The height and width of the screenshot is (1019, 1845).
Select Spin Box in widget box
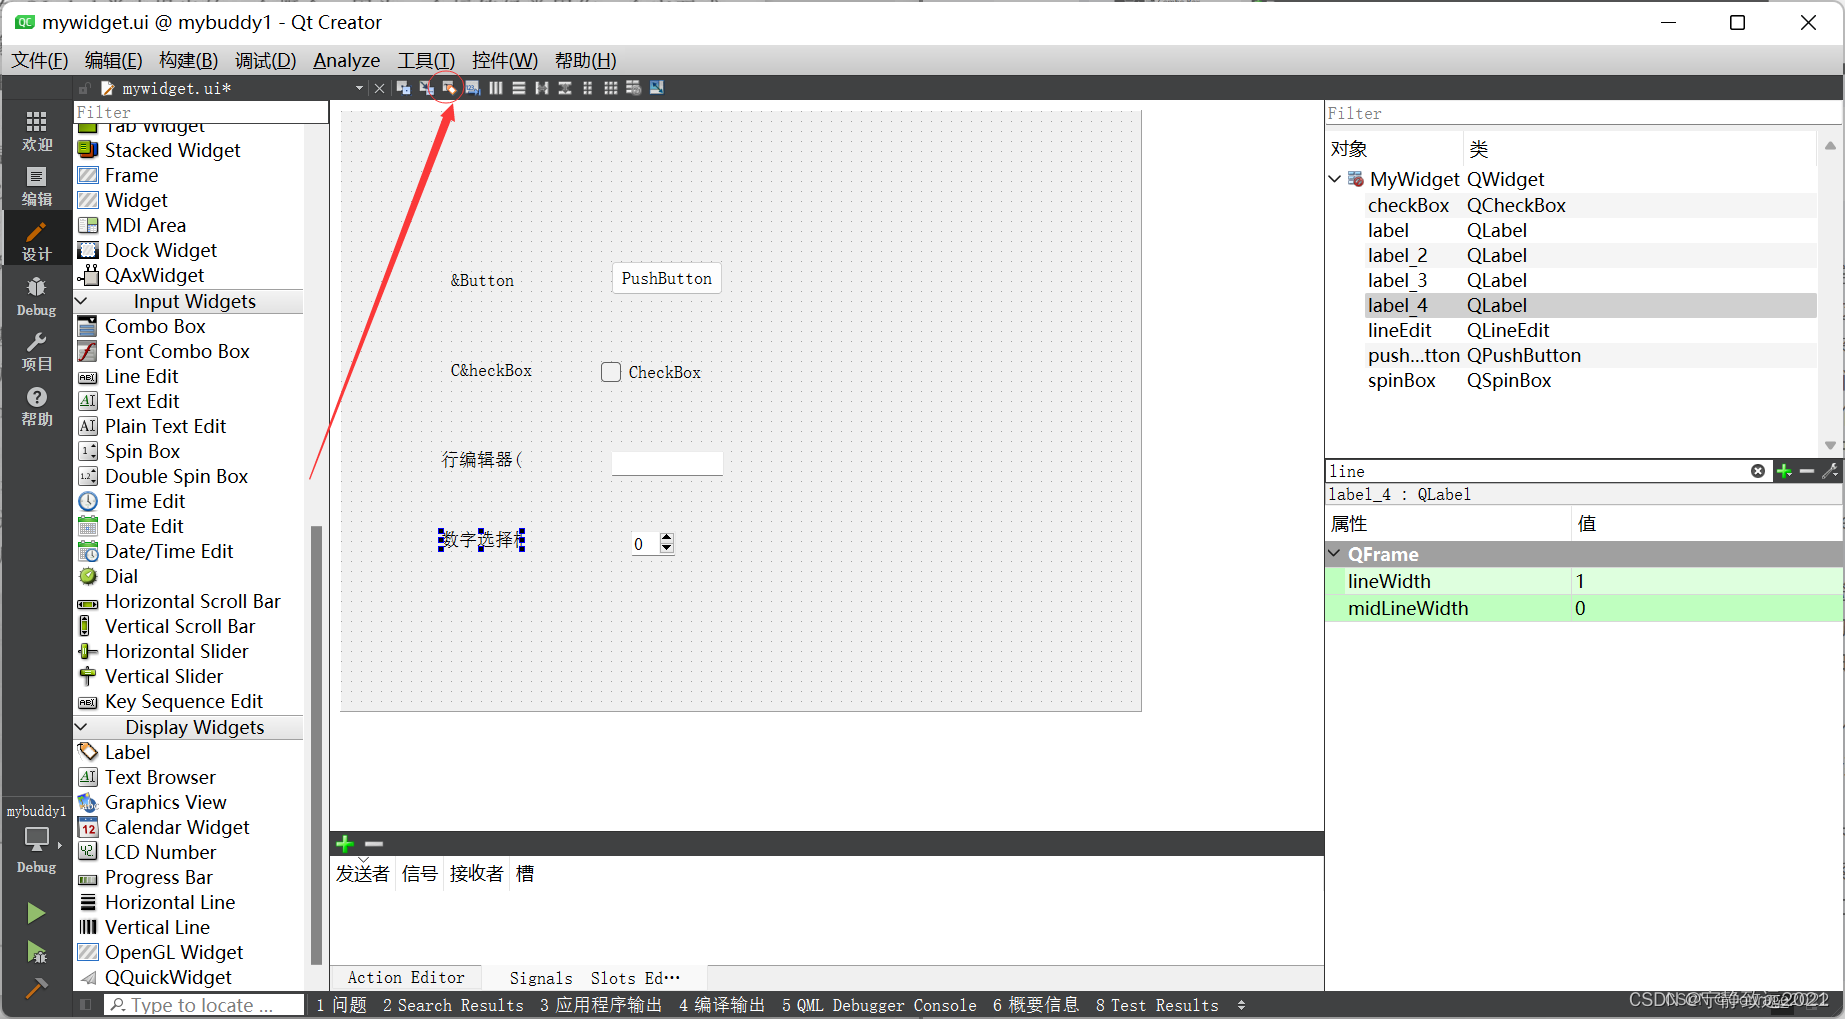point(142,451)
